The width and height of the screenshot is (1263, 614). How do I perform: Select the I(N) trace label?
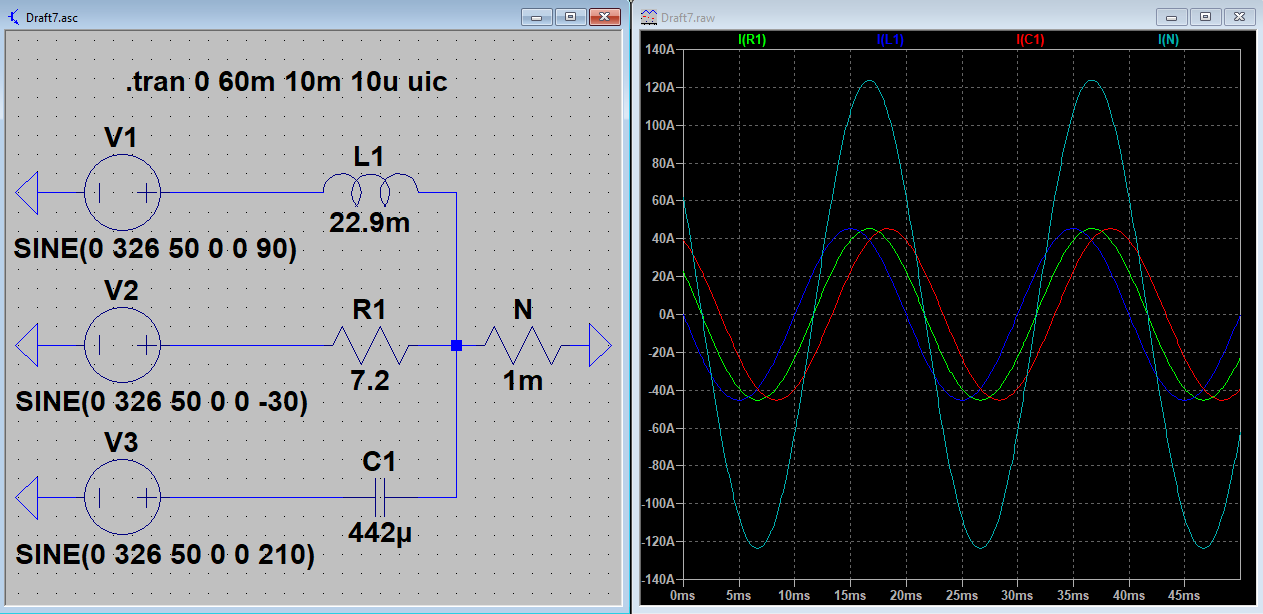pyautogui.click(x=1170, y=39)
